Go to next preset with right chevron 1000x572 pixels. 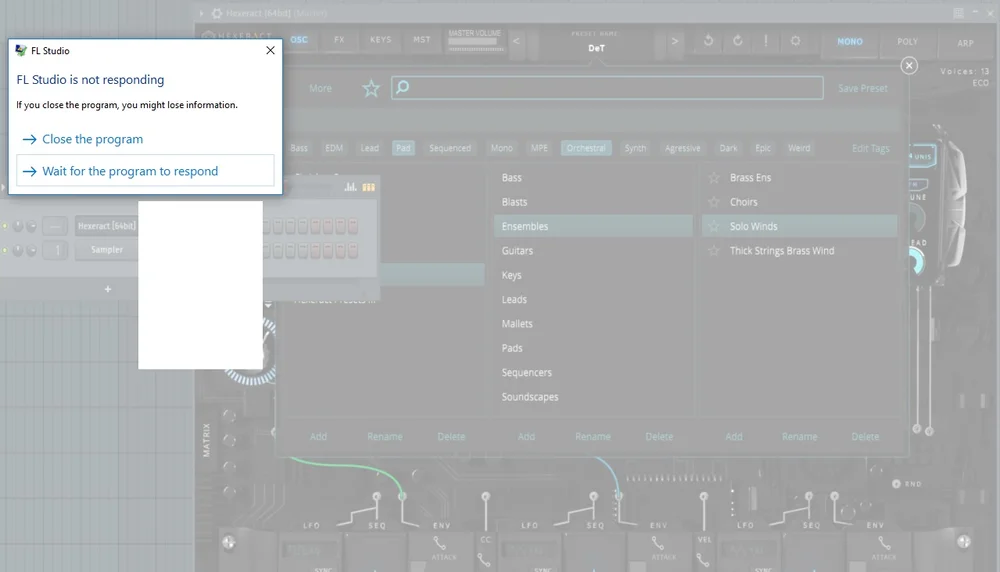pos(674,41)
